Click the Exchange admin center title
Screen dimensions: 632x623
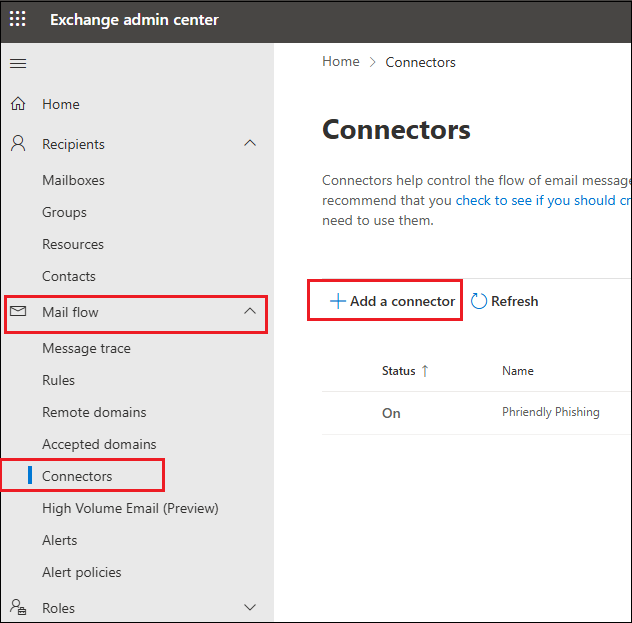tap(134, 20)
